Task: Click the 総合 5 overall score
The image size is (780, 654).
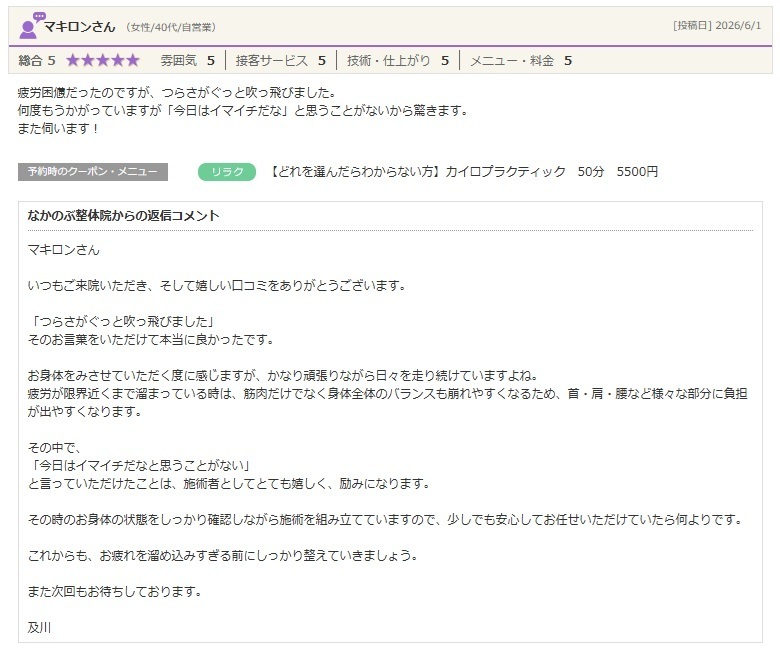Action: [x=37, y=61]
